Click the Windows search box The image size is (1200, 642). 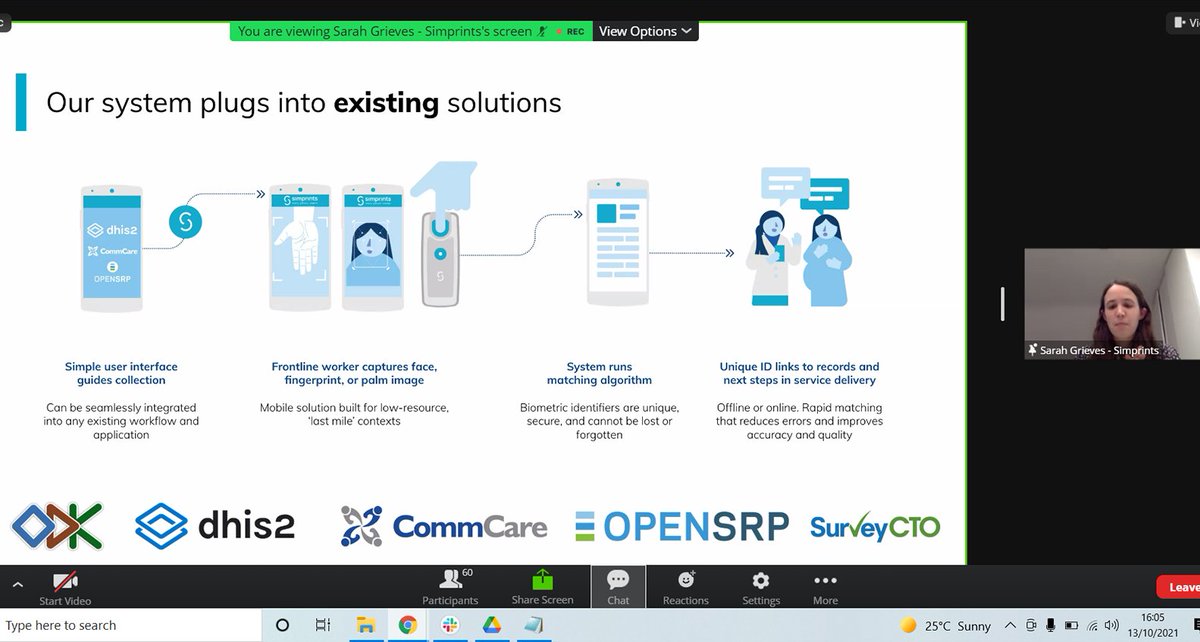pos(130,625)
